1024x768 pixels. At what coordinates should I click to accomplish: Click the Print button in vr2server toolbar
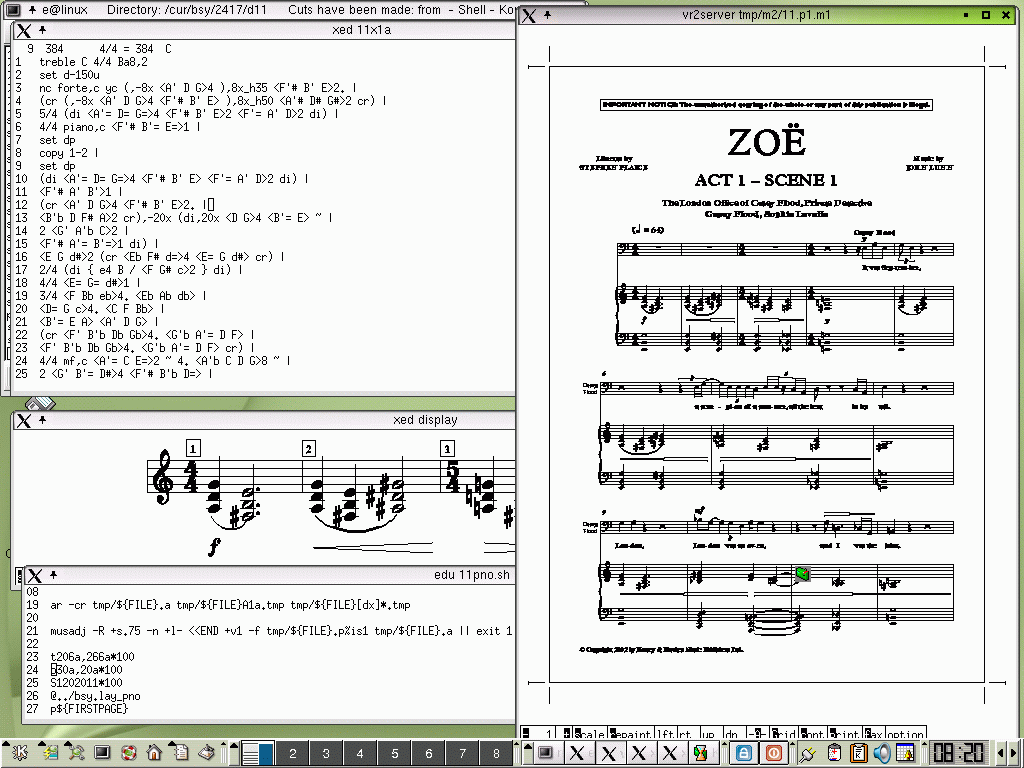(x=844, y=734)
